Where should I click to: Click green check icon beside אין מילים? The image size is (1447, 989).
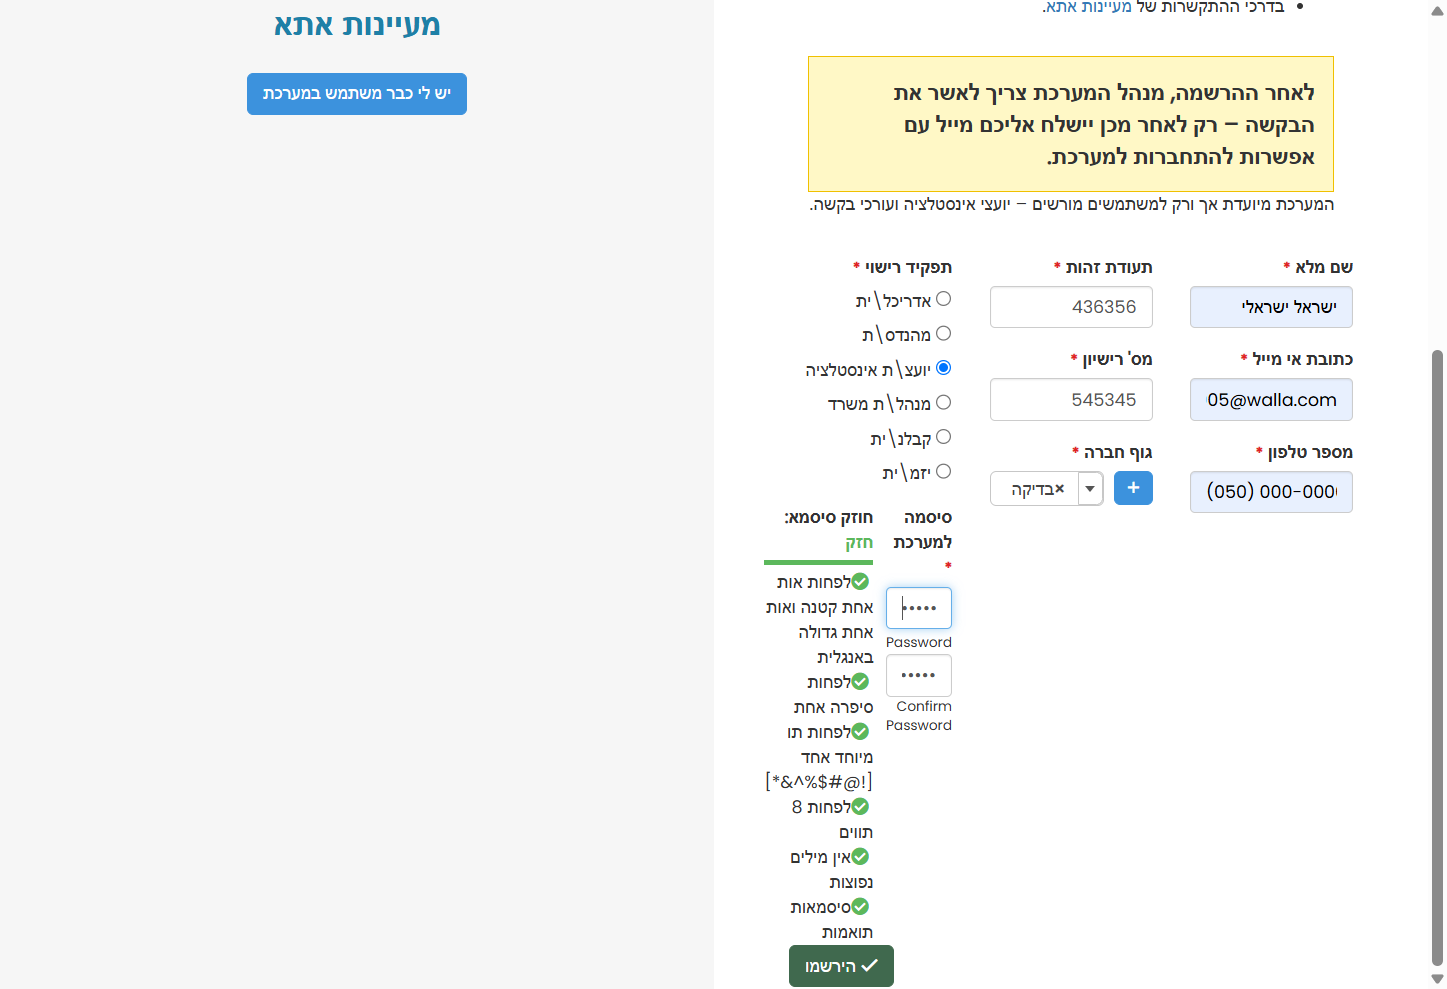tap(860, 856)
